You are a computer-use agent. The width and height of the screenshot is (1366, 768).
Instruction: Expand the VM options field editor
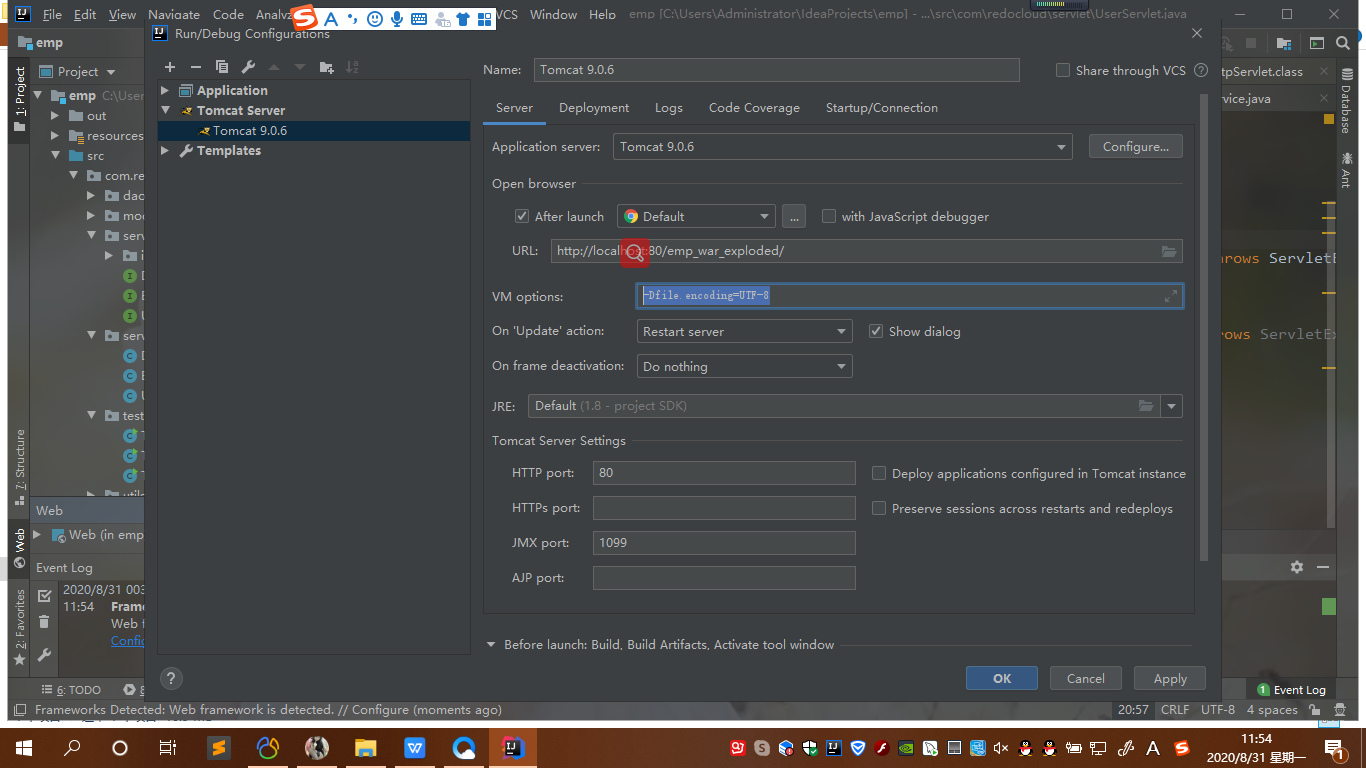pos(1171,296)
